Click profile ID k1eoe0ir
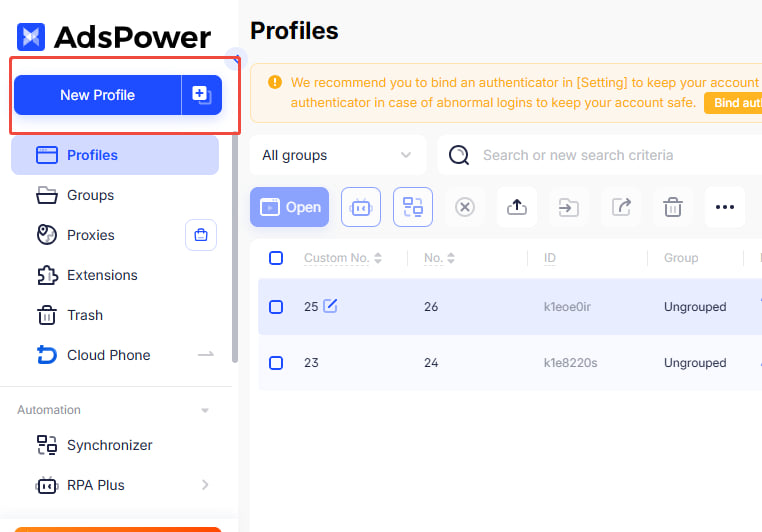 tap(567, 307)
